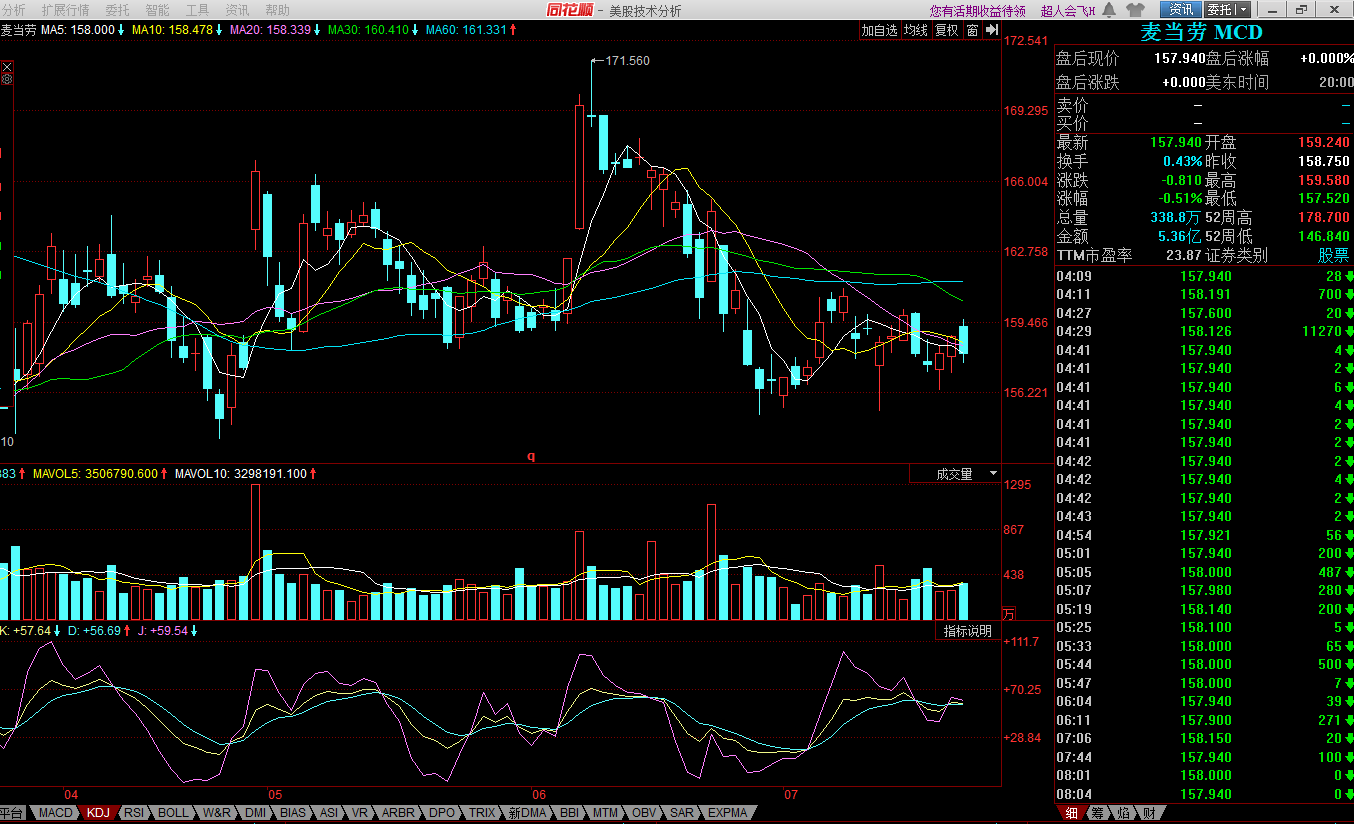Screen dimensions: 1354x824
Task: Open the 委托 dropdown button in title bar
Action: (1225, 10)
